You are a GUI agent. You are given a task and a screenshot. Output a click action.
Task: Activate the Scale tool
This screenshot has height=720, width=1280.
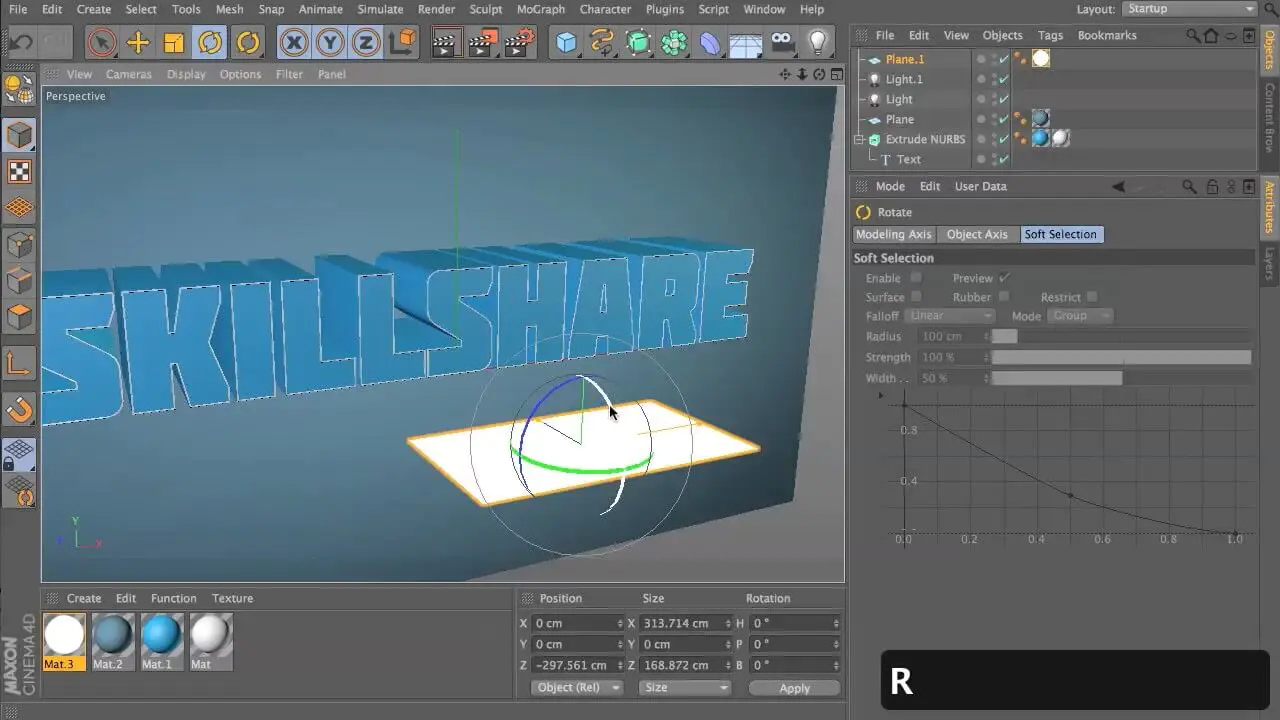coord(173,42)
